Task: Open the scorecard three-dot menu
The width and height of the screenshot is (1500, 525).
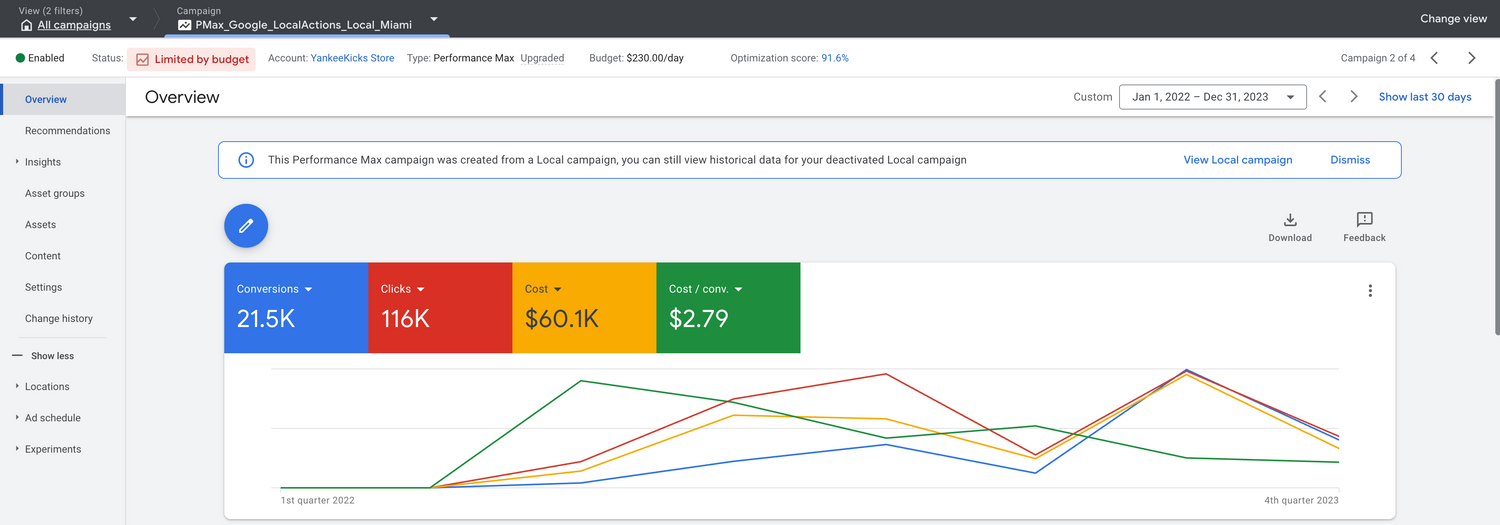Action: tap(1370, 291)
